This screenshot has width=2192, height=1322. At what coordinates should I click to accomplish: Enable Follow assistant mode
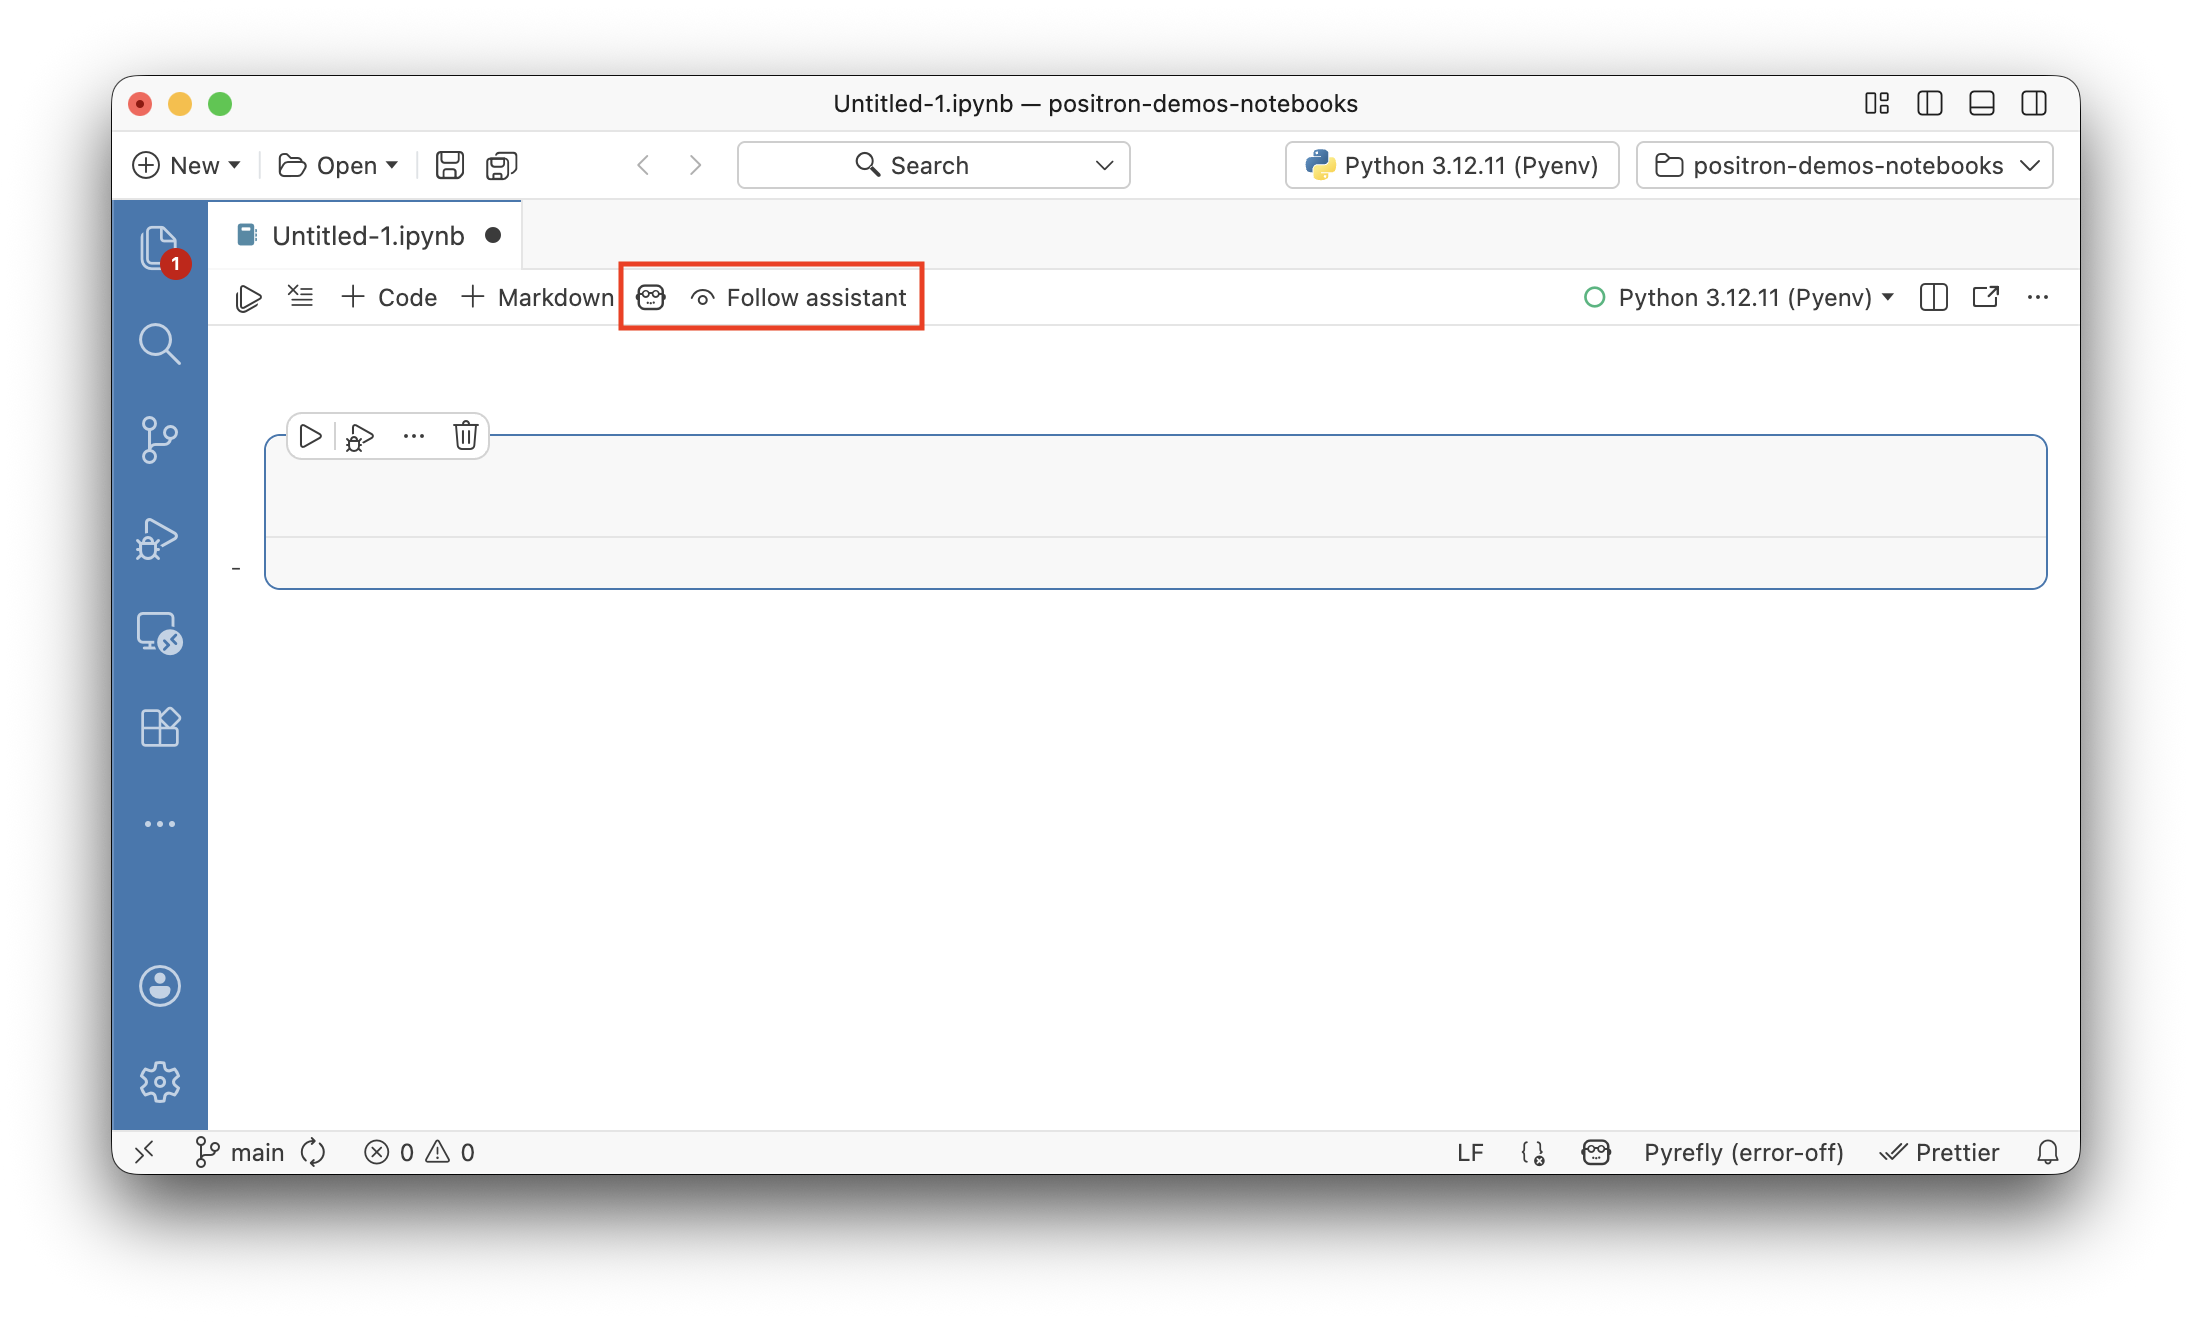(x=798, y=297)
